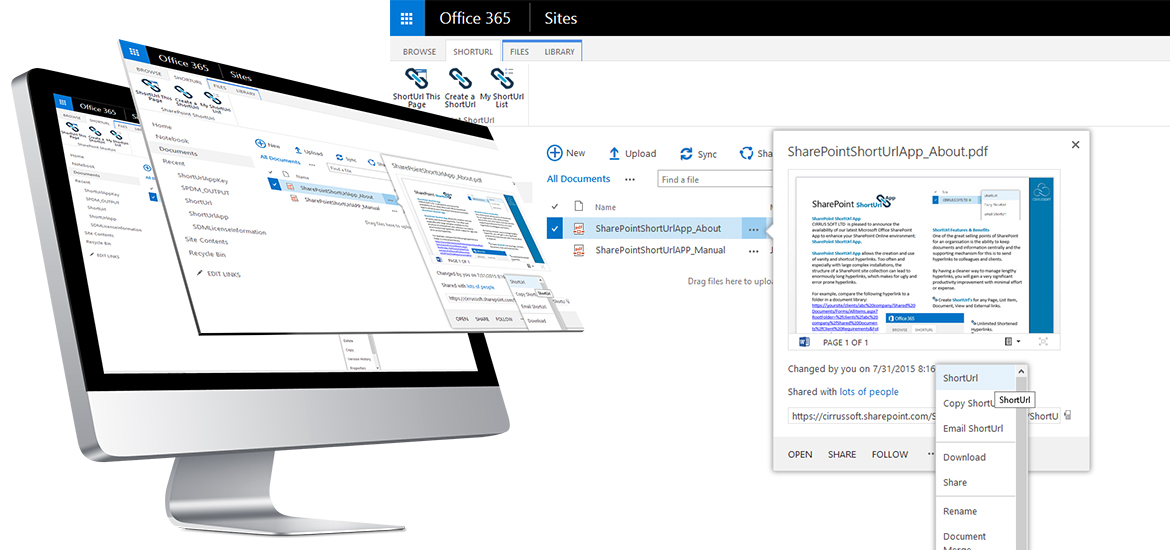Open the SharePointShortUrlAPP_Manual file in the large list

coord(660,250)
